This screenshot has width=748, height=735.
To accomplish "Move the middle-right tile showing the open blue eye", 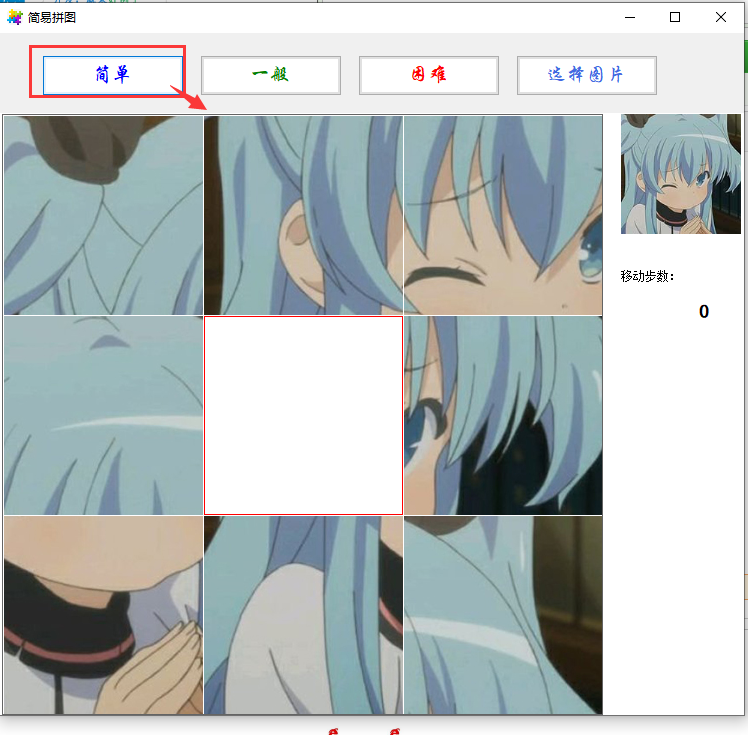I will click(x=503, y=415).
